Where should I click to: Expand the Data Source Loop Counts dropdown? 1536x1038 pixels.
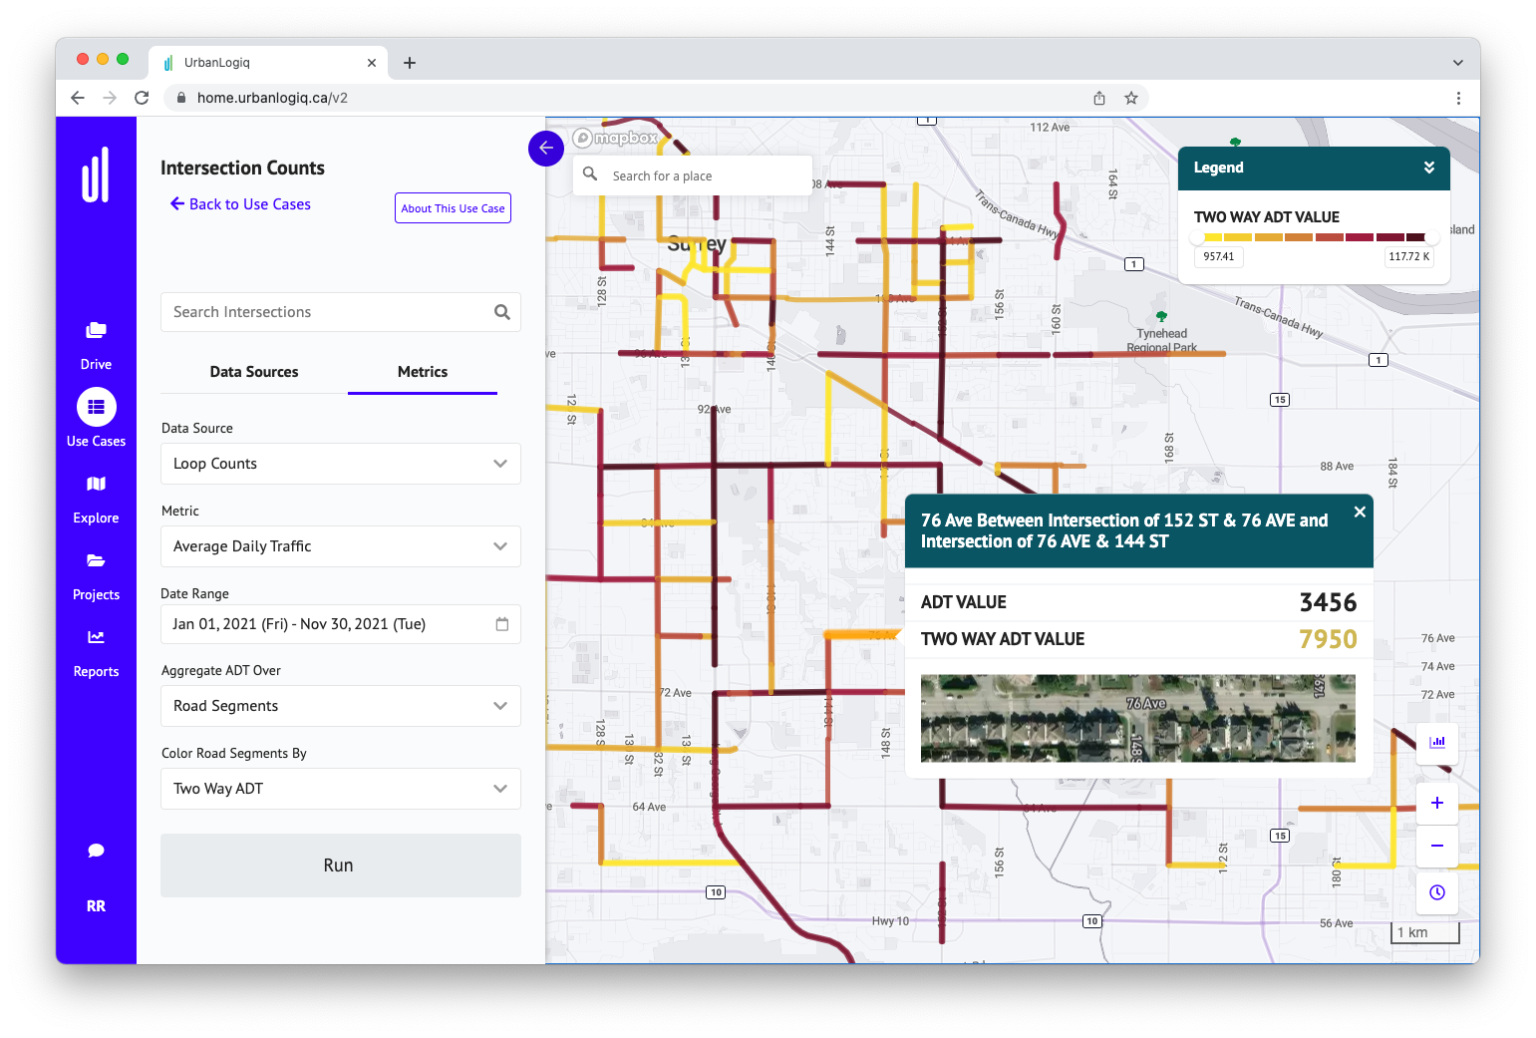(x=340, y=464)
